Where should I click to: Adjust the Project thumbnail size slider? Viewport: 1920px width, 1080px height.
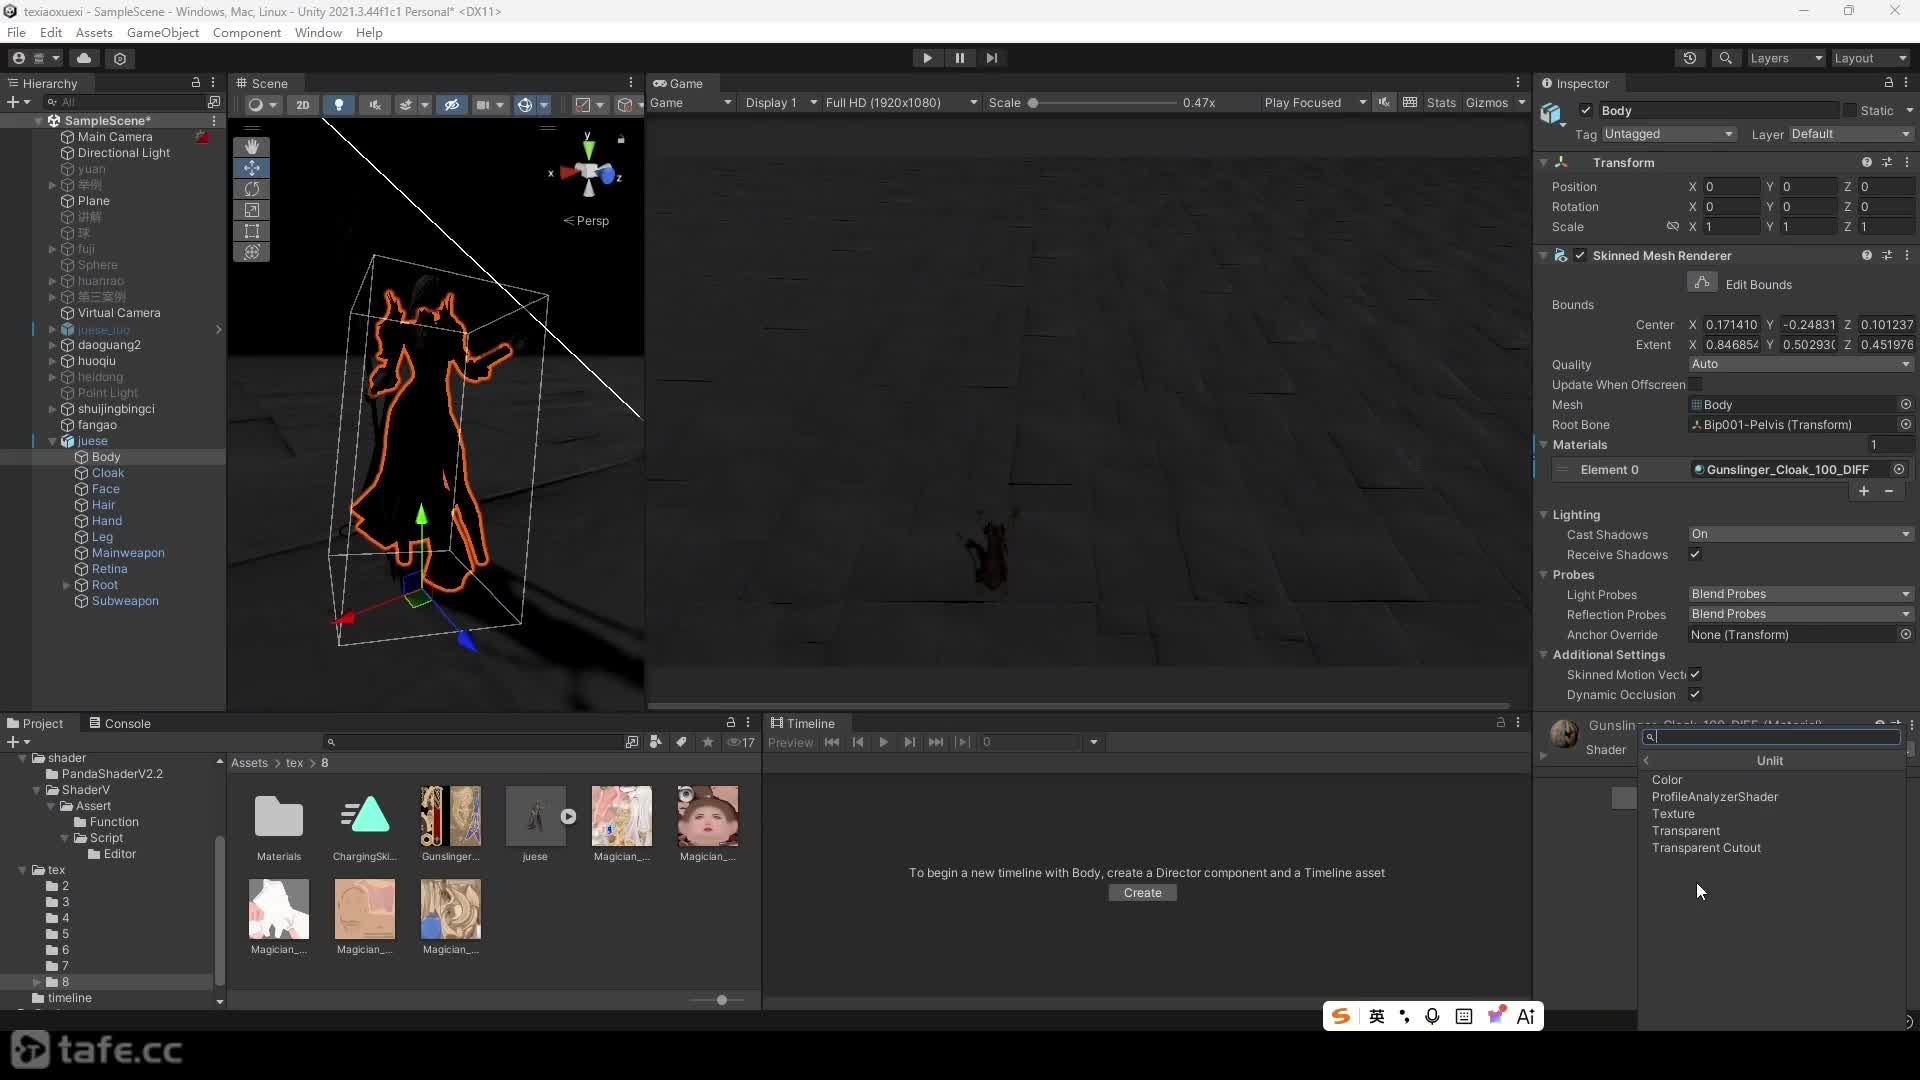point(721,1000)
